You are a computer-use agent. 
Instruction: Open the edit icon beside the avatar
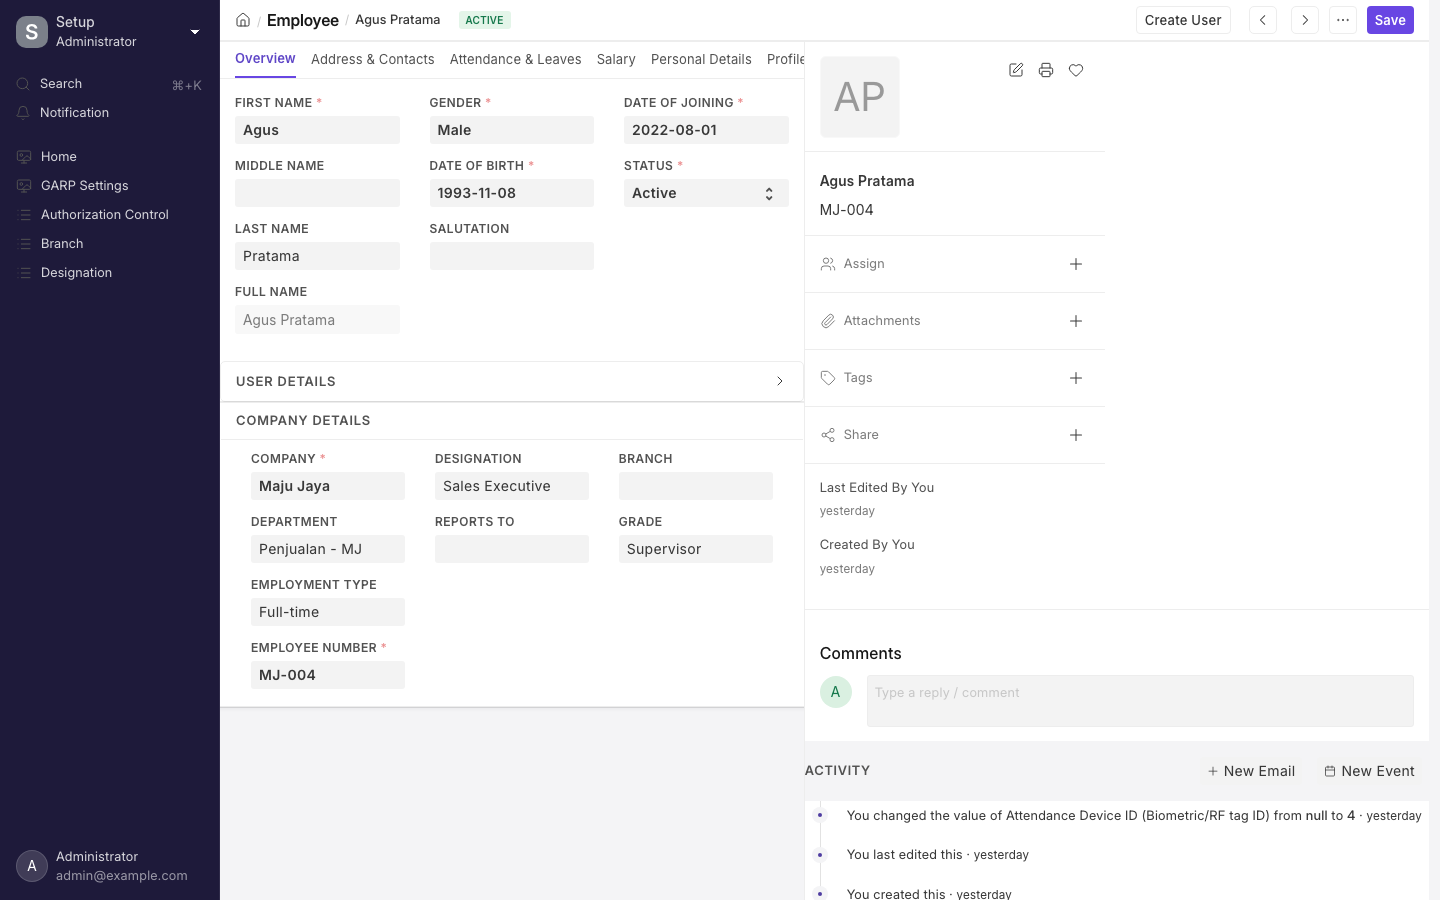[x=1016, y=70]
